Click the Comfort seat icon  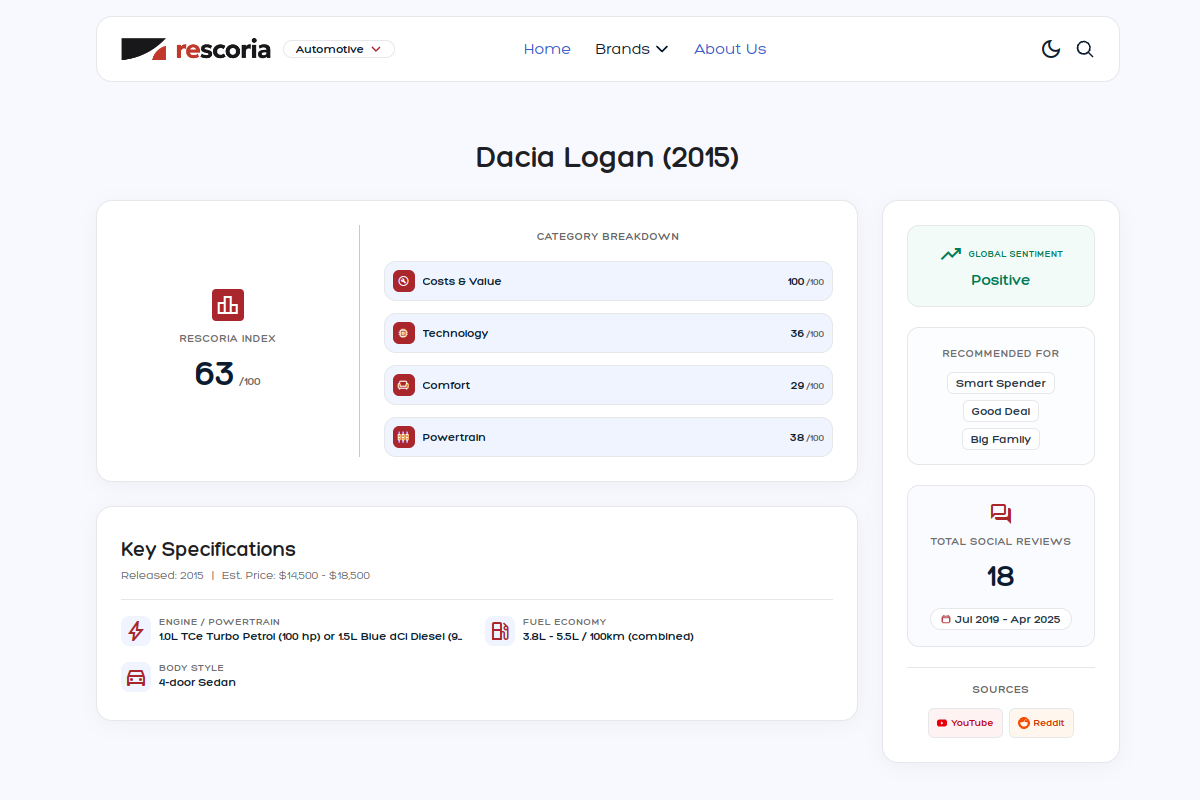404,385
